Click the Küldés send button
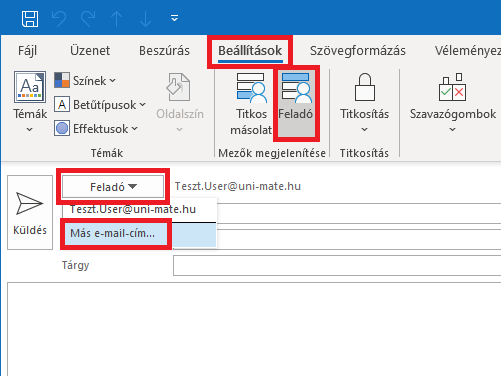The image size is (501, 376). point(30,212)
